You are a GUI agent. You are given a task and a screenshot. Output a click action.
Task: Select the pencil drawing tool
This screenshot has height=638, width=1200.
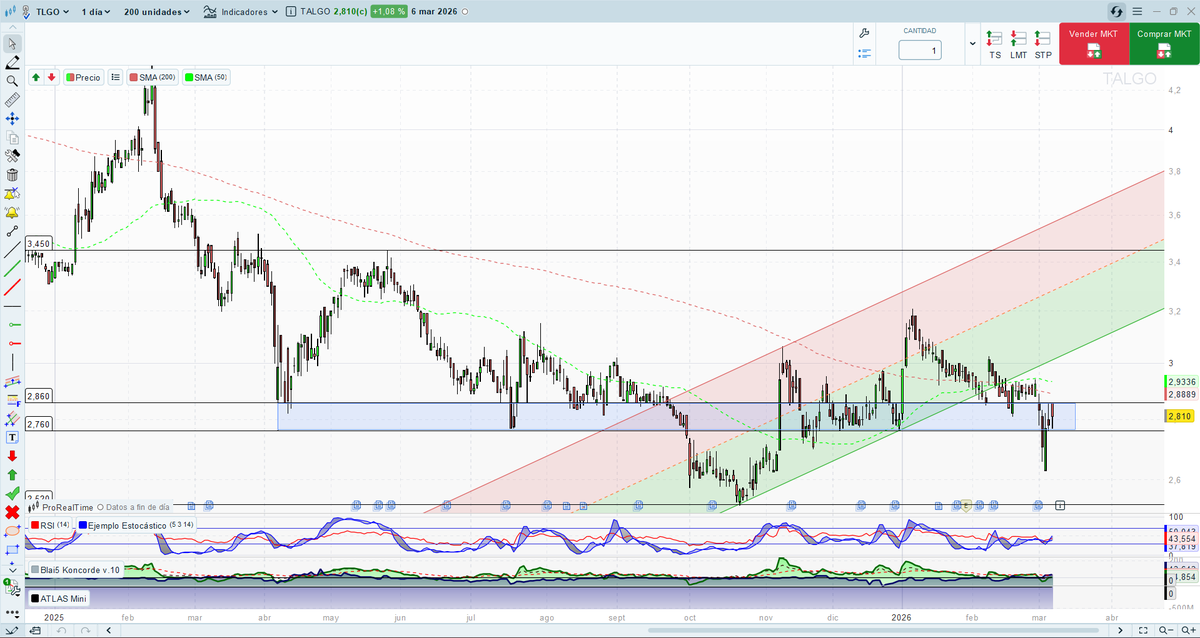tap(12, 62)
